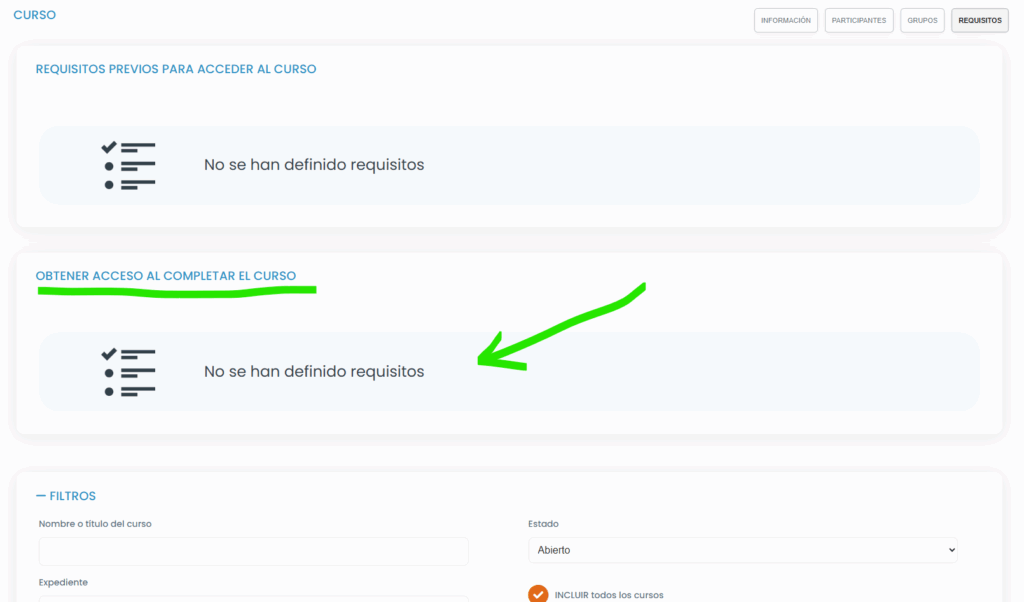Click the CURSO heading at top left
This screenshot has height=602, width=1024.
tap(34, 15)
